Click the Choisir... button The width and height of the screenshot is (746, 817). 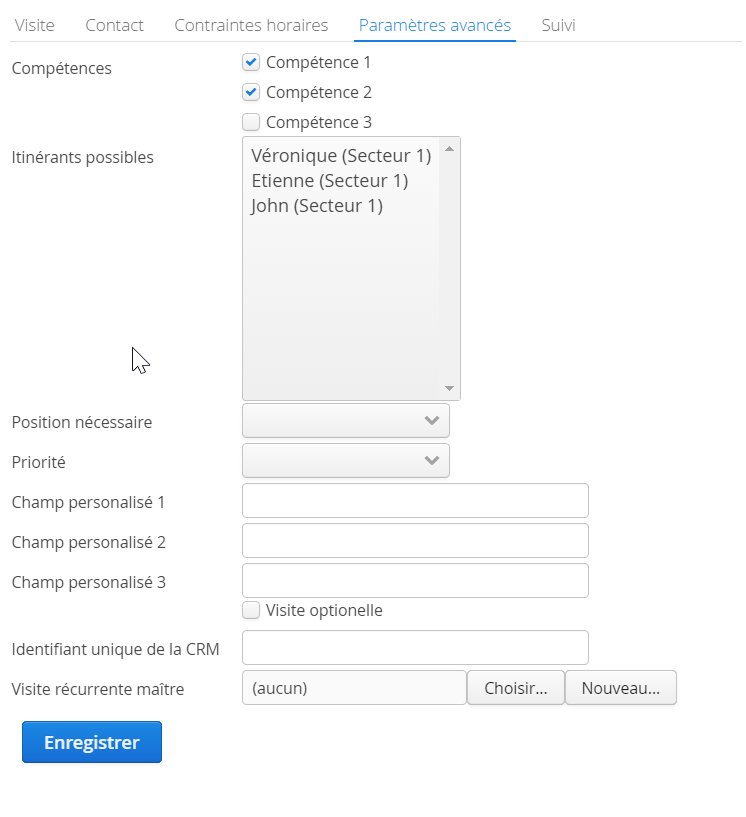tap(516, 688)
